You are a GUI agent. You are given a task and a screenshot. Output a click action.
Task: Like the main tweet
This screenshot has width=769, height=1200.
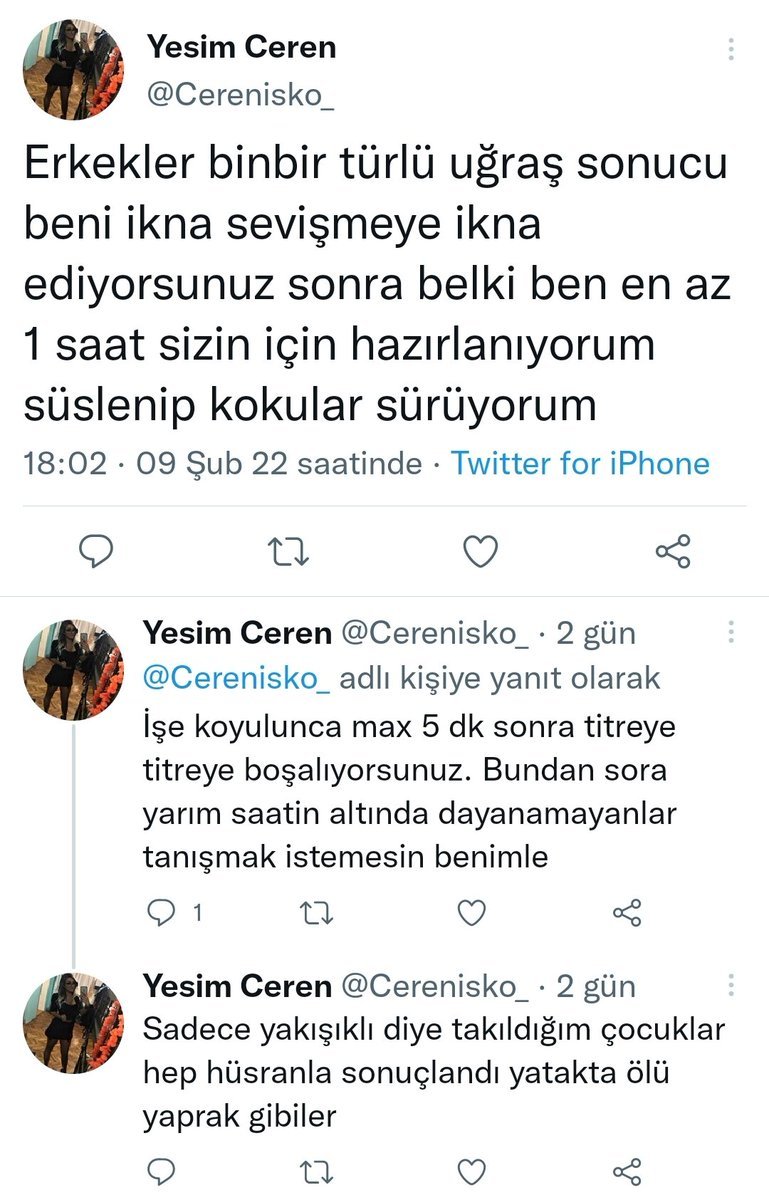(482, 550)
